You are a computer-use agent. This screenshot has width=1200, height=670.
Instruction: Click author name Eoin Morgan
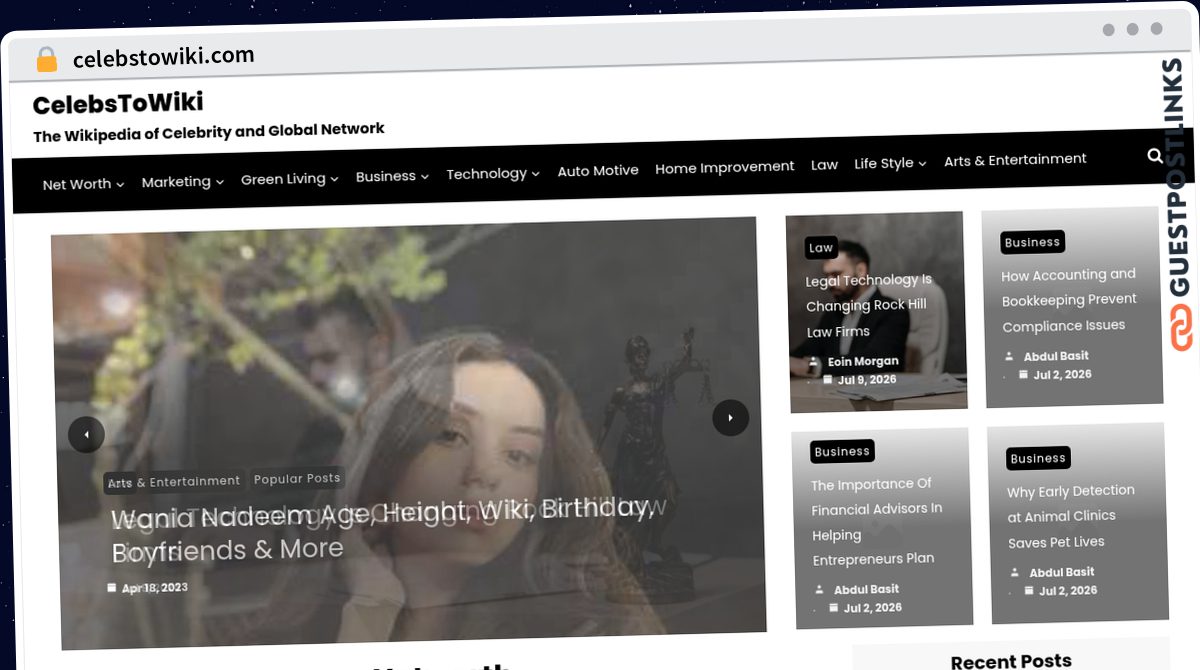(x=863, y=362)
